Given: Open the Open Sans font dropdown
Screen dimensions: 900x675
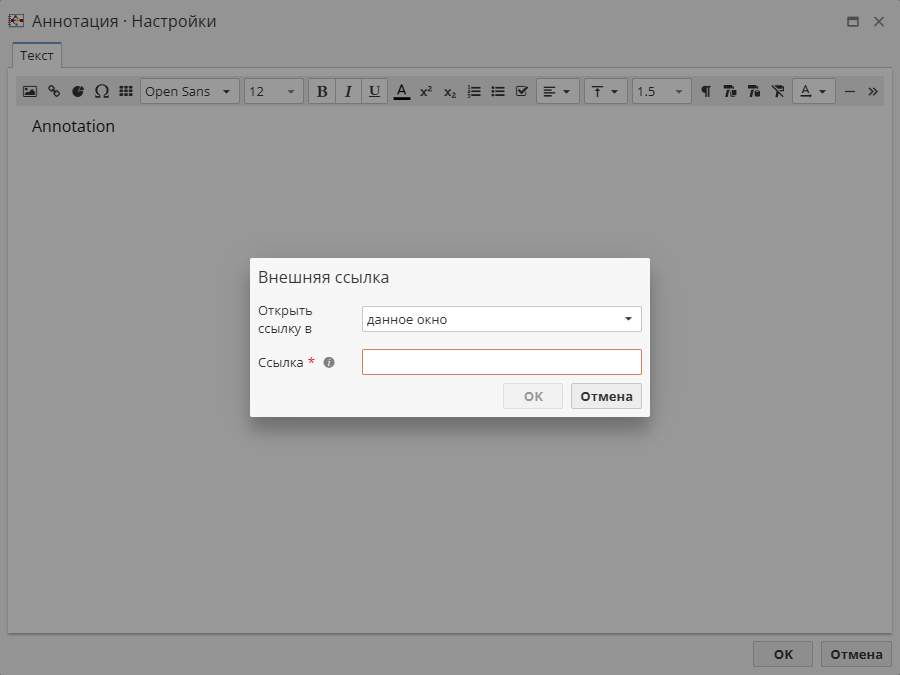Looking at the screenshot, I should 190,91.
